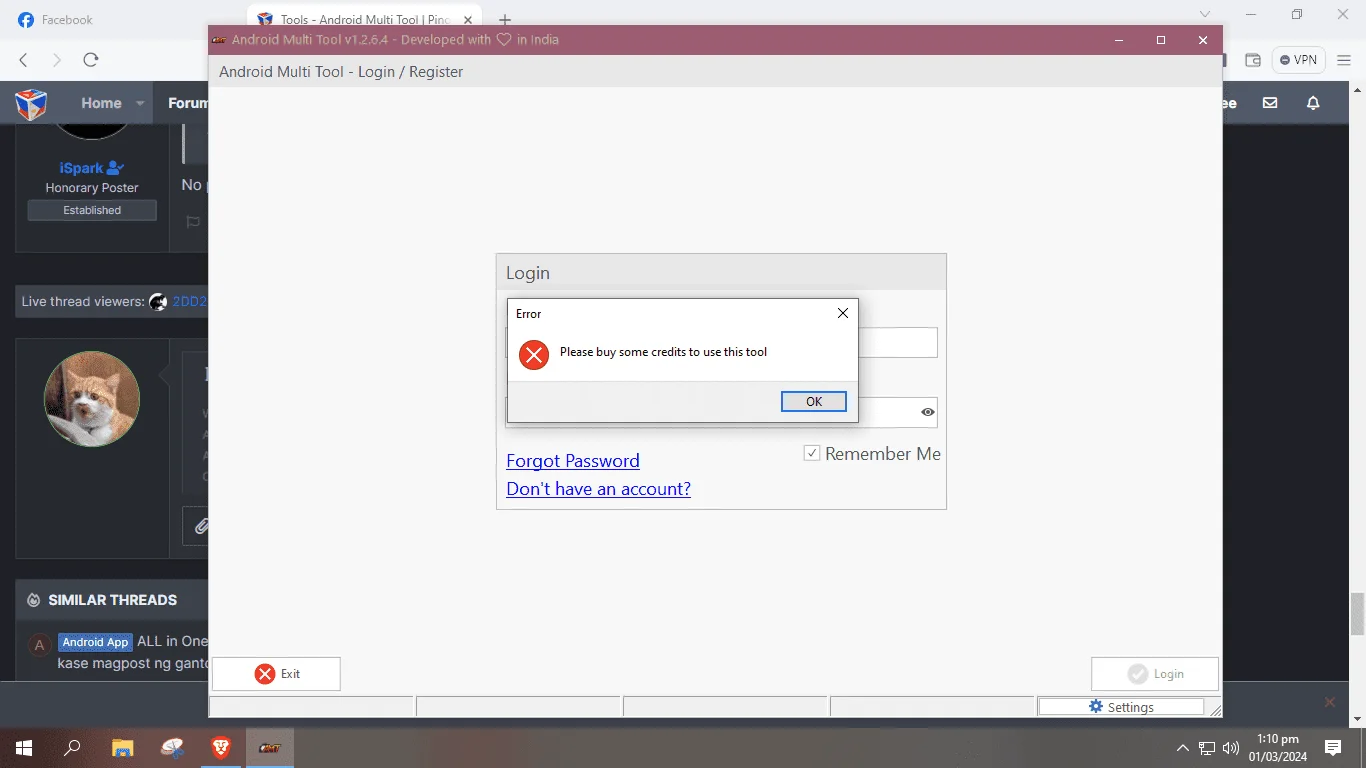The image size is (1366, 768).
Task: Click the Android Multi Tool title bar app icon
Action: click(220, 40)
